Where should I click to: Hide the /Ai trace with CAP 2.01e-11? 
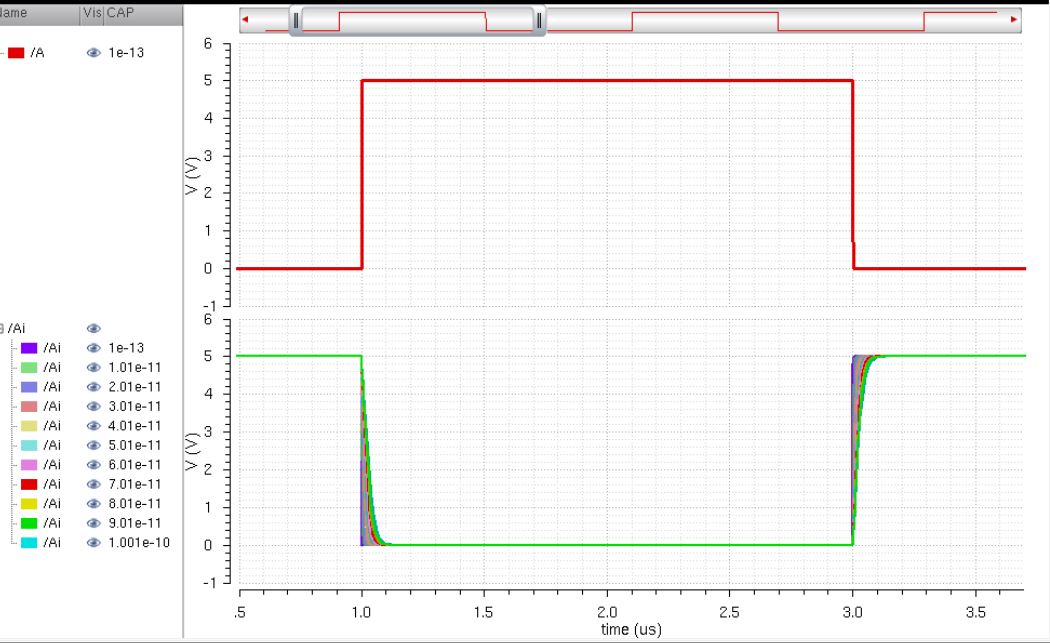(x=94, y=386)
